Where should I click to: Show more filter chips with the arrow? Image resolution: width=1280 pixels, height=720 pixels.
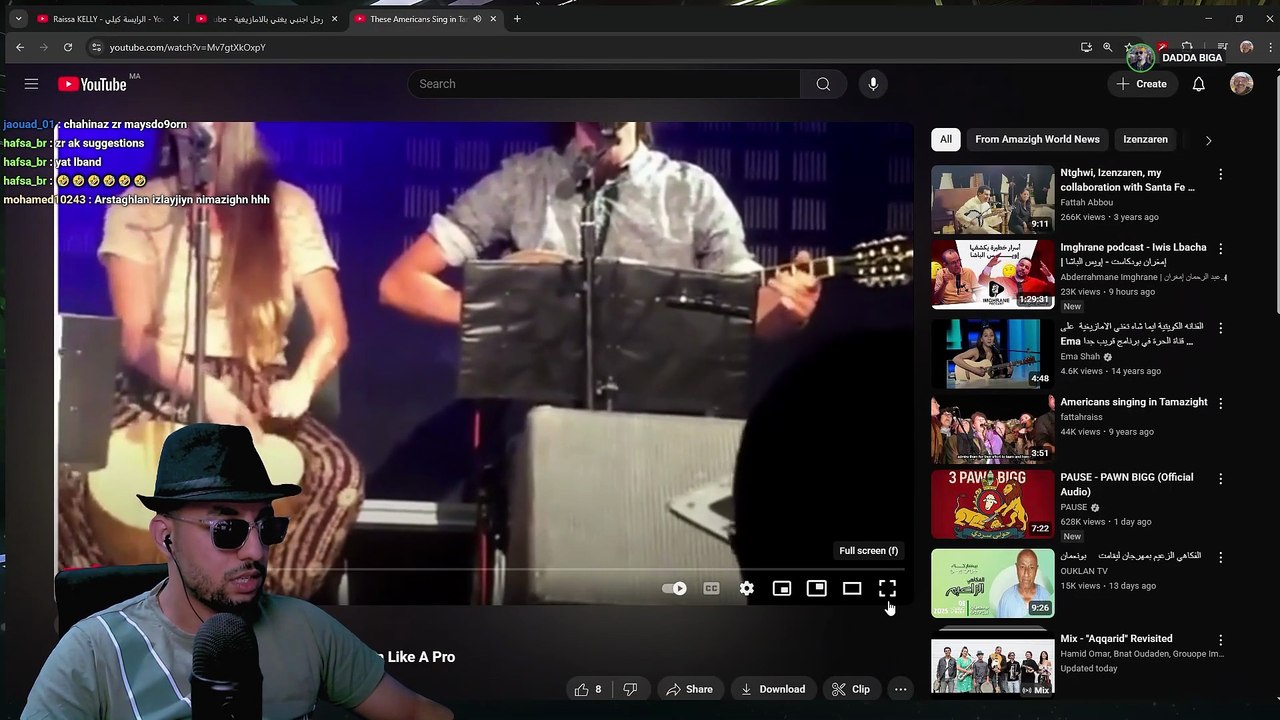coord(1208,140)
